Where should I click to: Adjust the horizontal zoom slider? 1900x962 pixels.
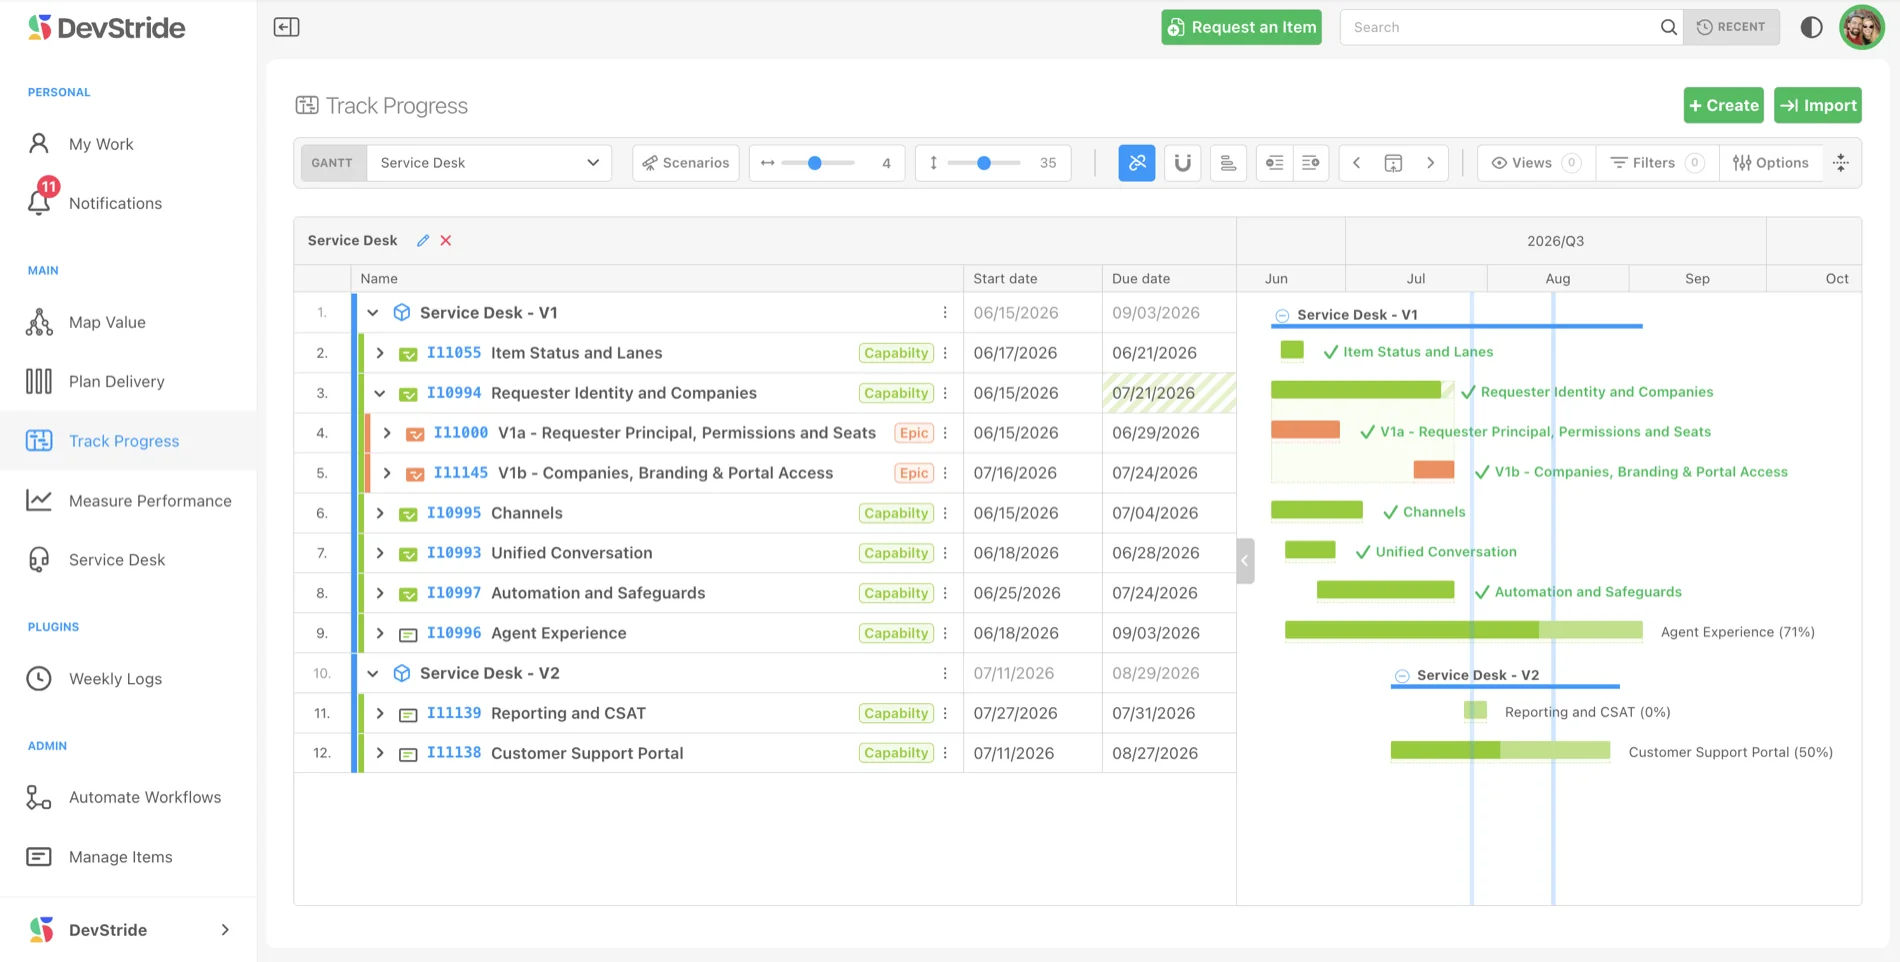[817, 163]
